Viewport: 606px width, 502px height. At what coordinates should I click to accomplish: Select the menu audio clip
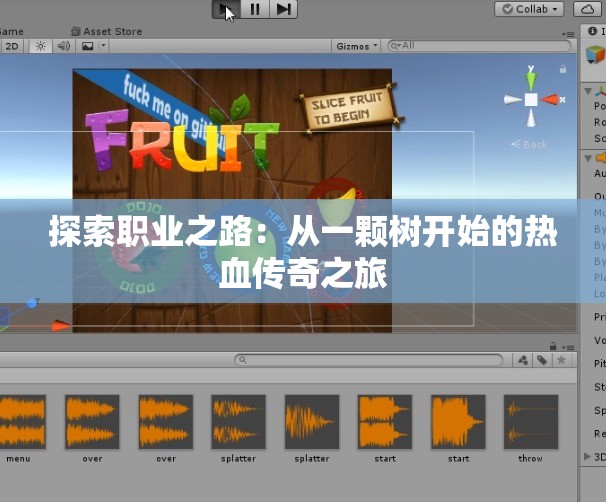(x=22, y=422)
